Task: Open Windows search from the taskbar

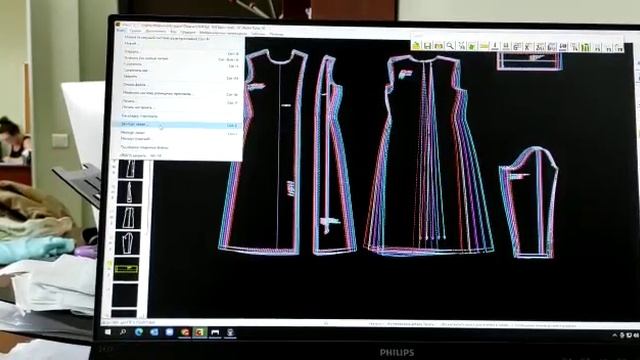Action: coord(123,332)
